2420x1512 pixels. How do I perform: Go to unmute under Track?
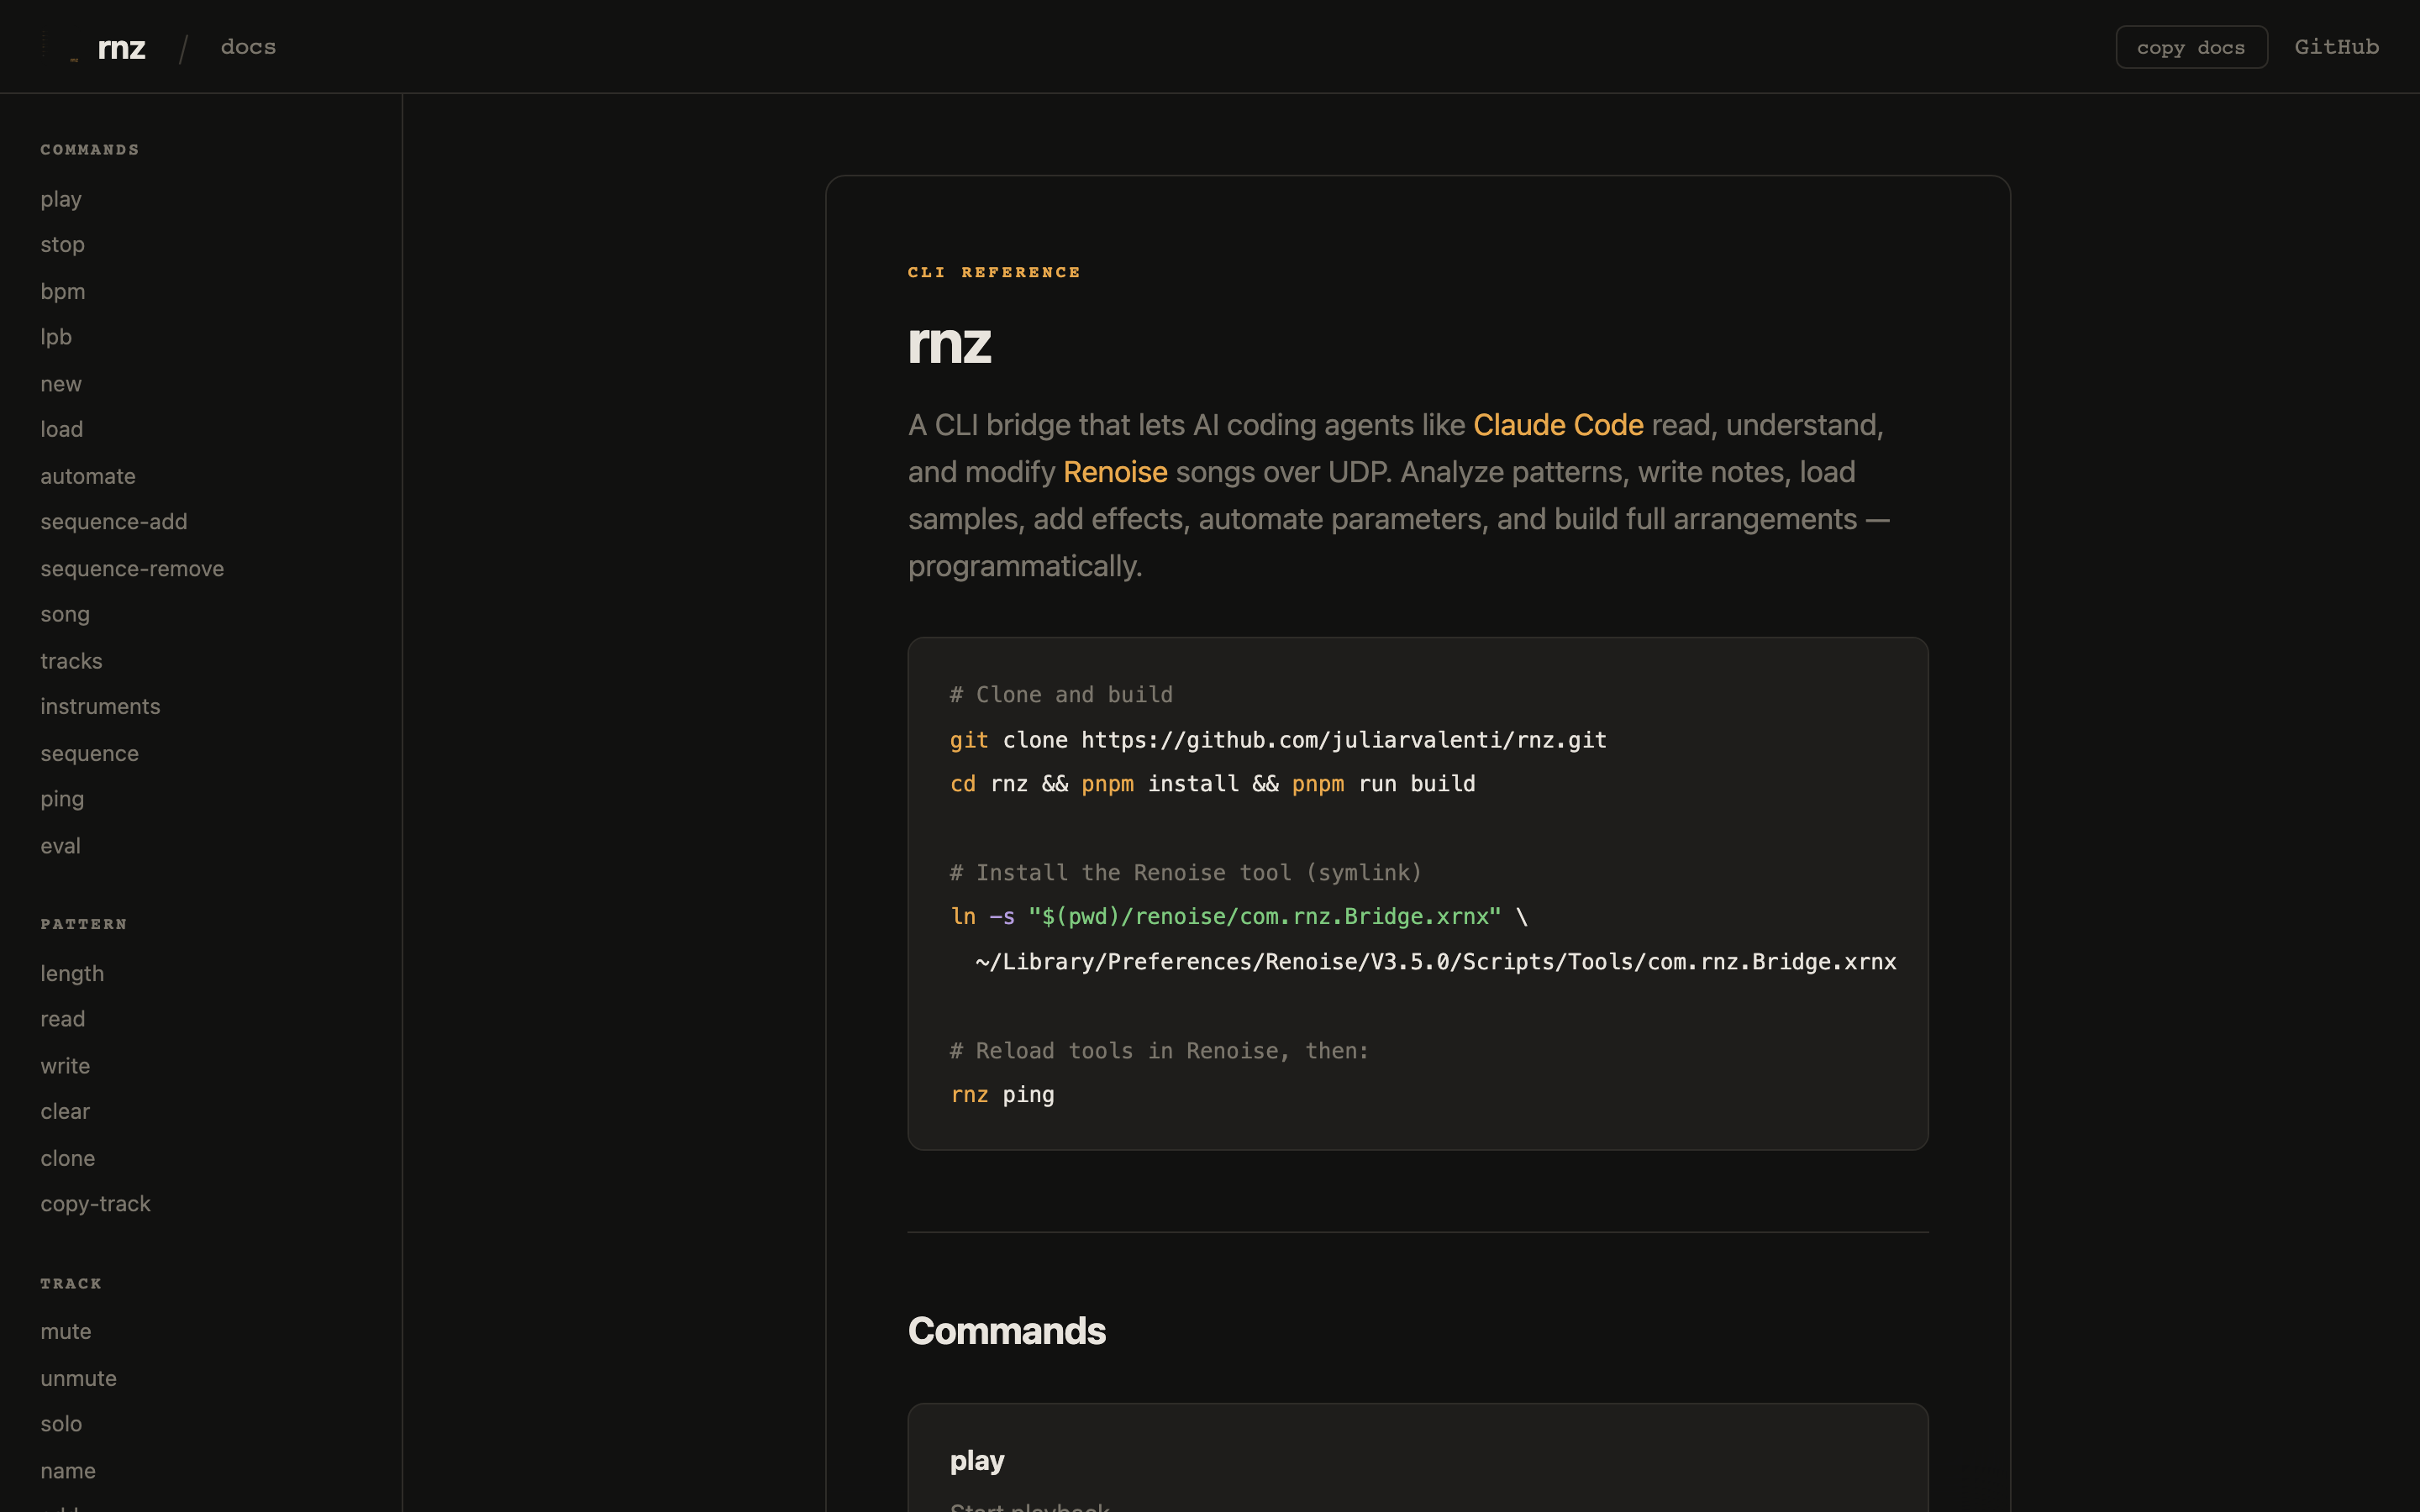coord(79,1378)
